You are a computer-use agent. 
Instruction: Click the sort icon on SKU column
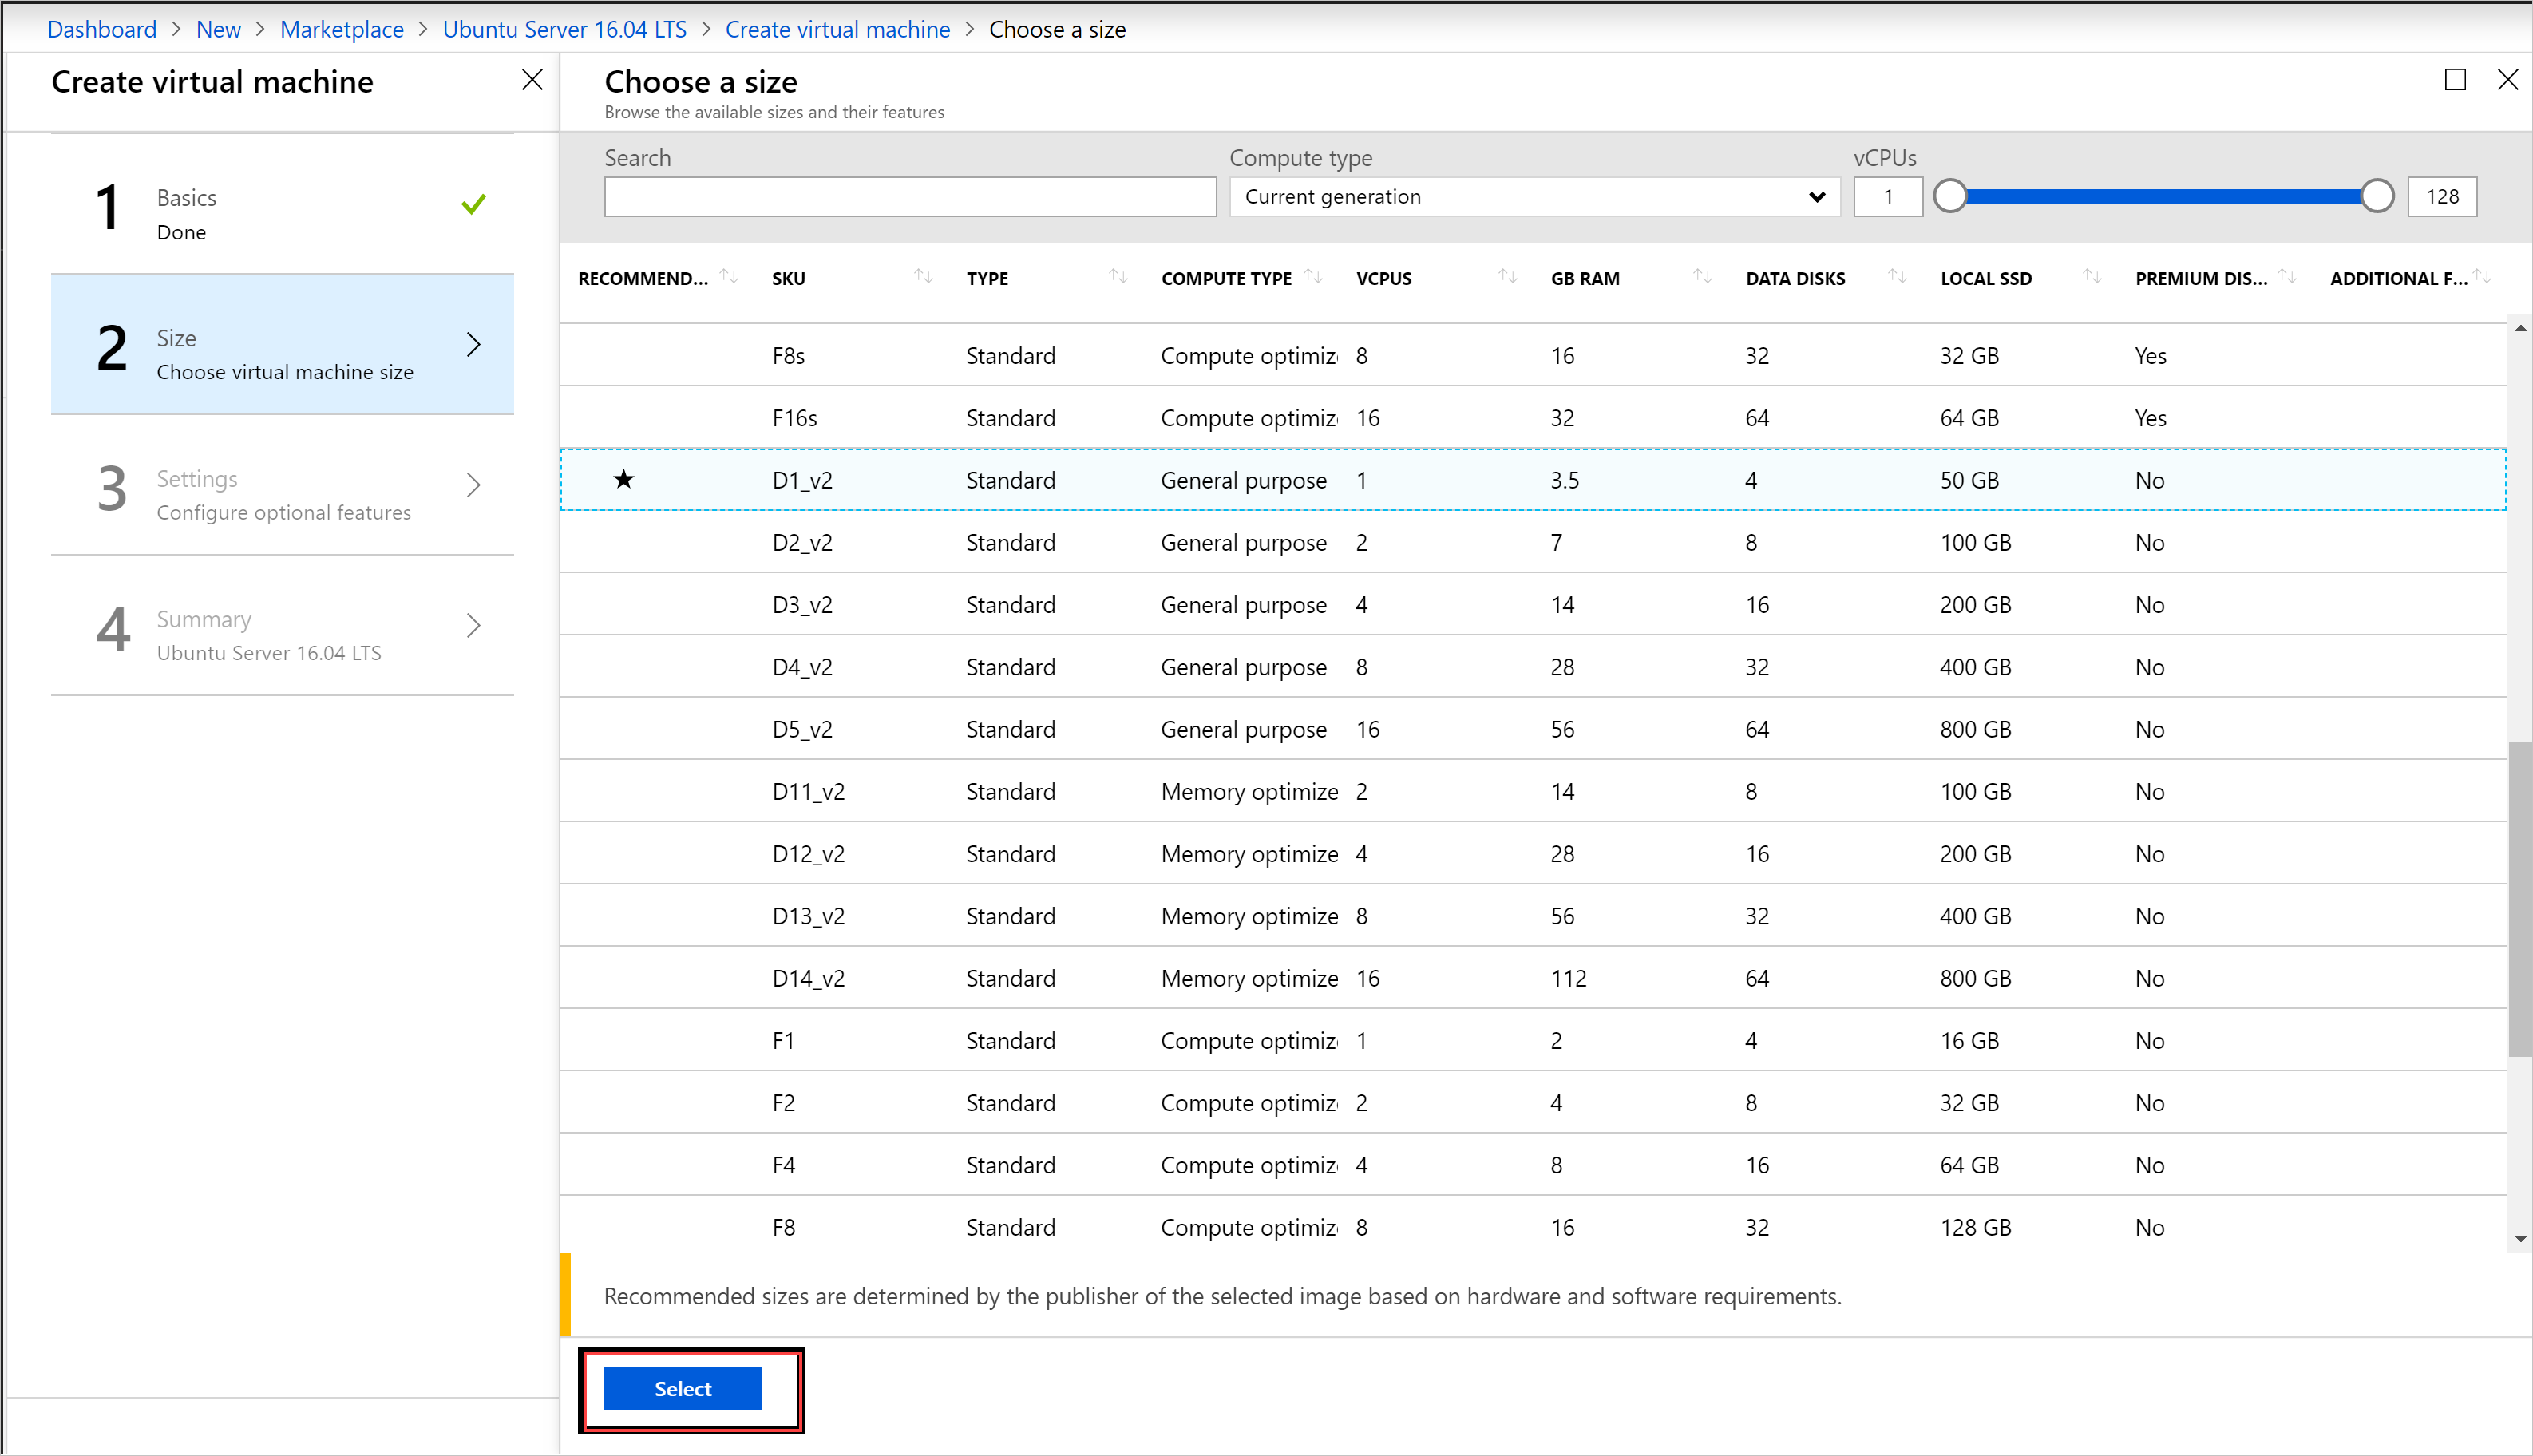[x=922, y=279]
